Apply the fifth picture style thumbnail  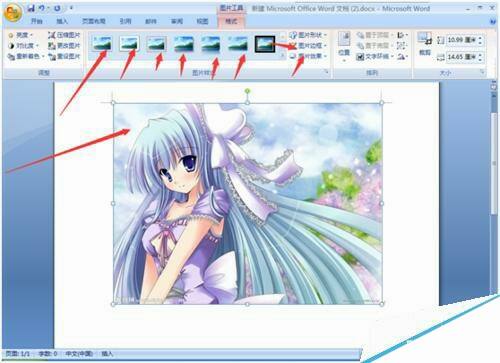click(211, 44)
